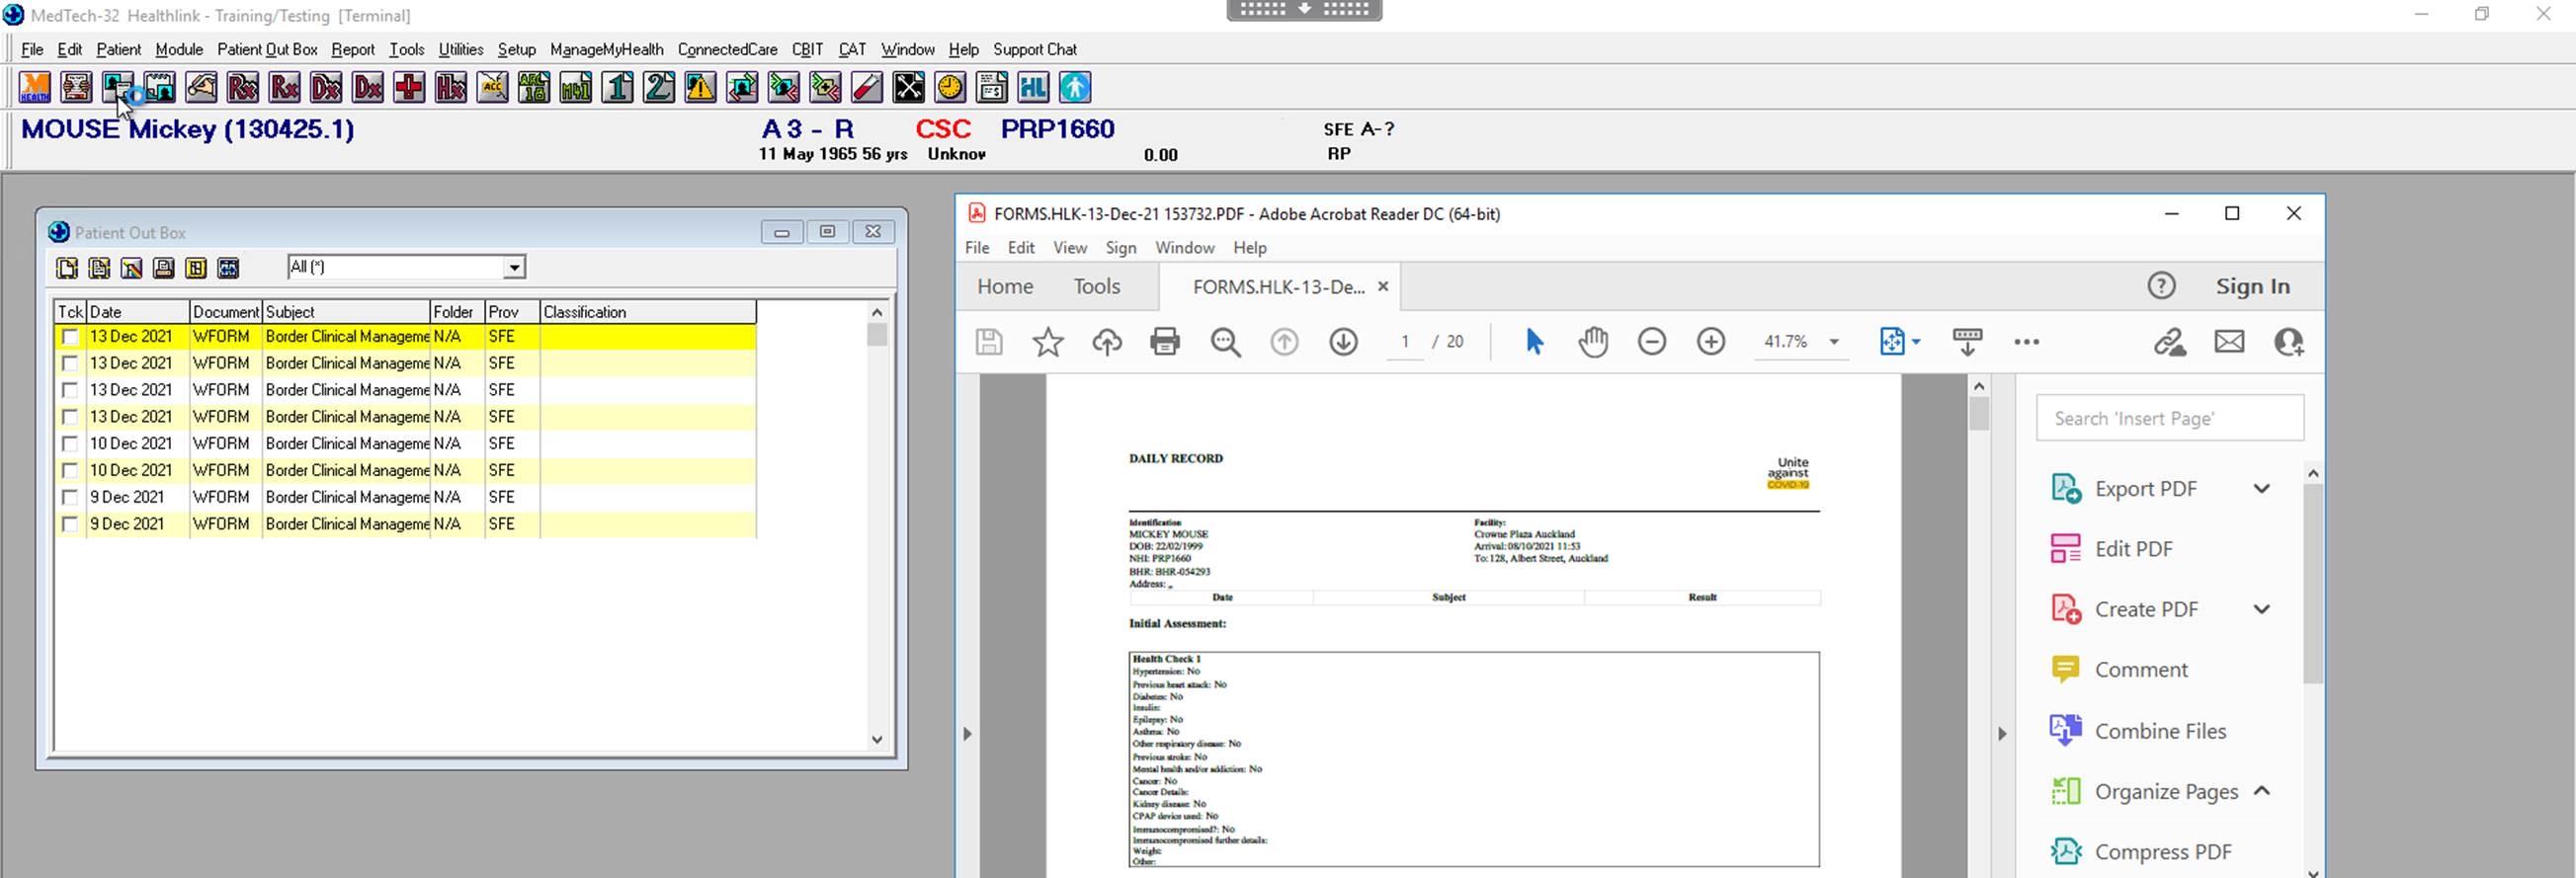Send PDF by email envelope icon
2576x878 pixels.
coord(2229,342)
